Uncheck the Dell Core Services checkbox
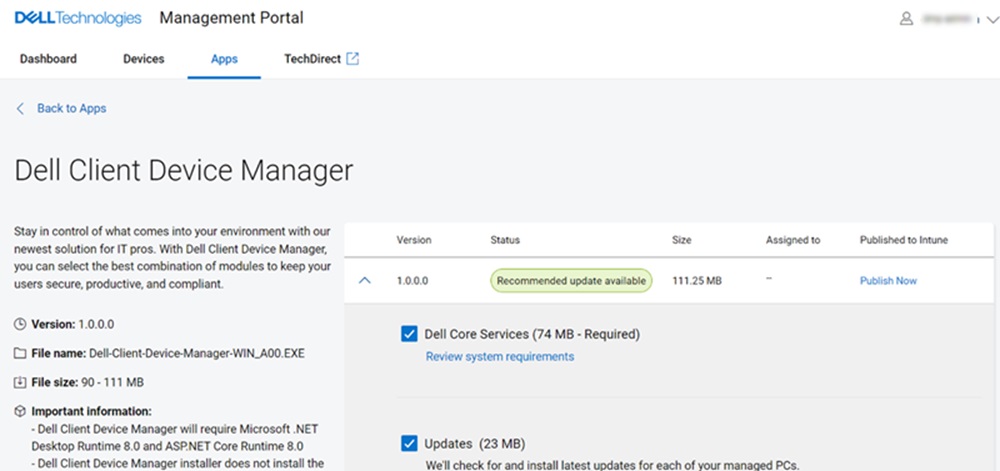Viewport: 1000px width, 471px height. point(409,334)
